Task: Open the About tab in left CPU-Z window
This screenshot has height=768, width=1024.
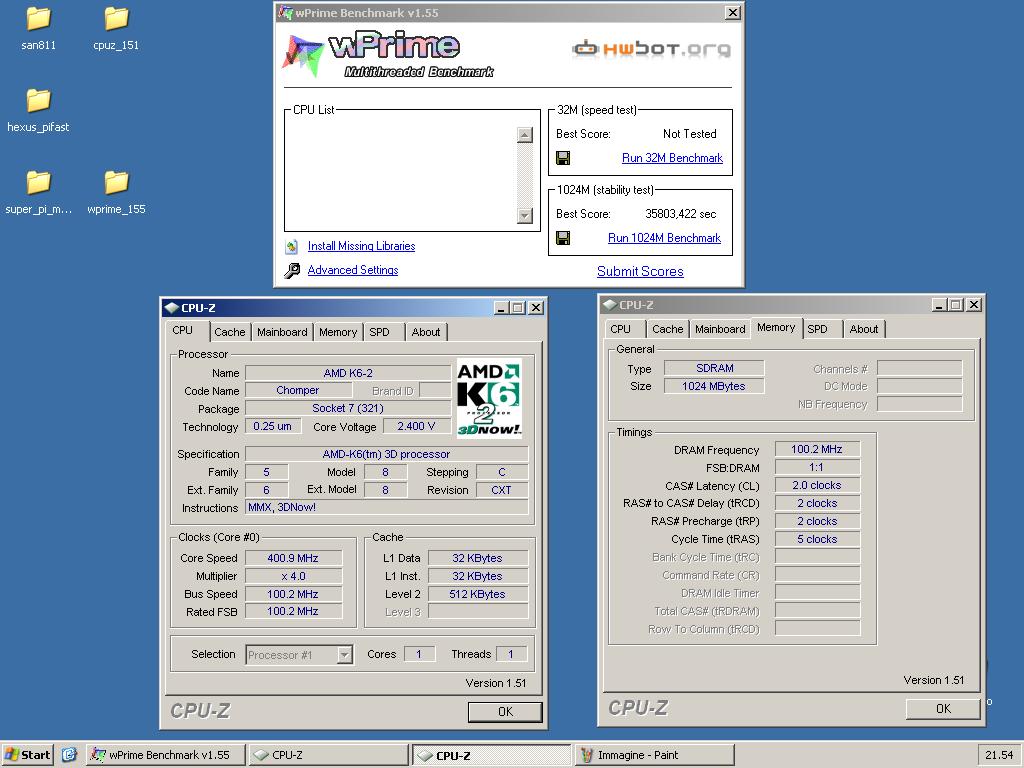Action: click(x=426, y=332)
